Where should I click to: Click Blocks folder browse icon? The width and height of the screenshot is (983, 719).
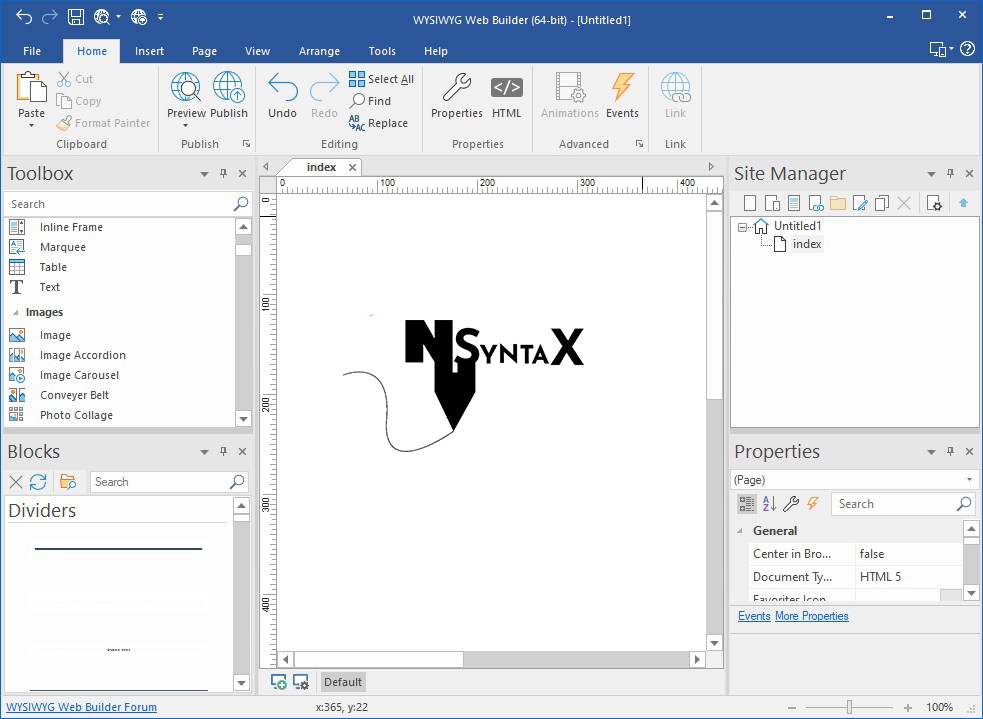pyautogui.click(x=68, y=481)
